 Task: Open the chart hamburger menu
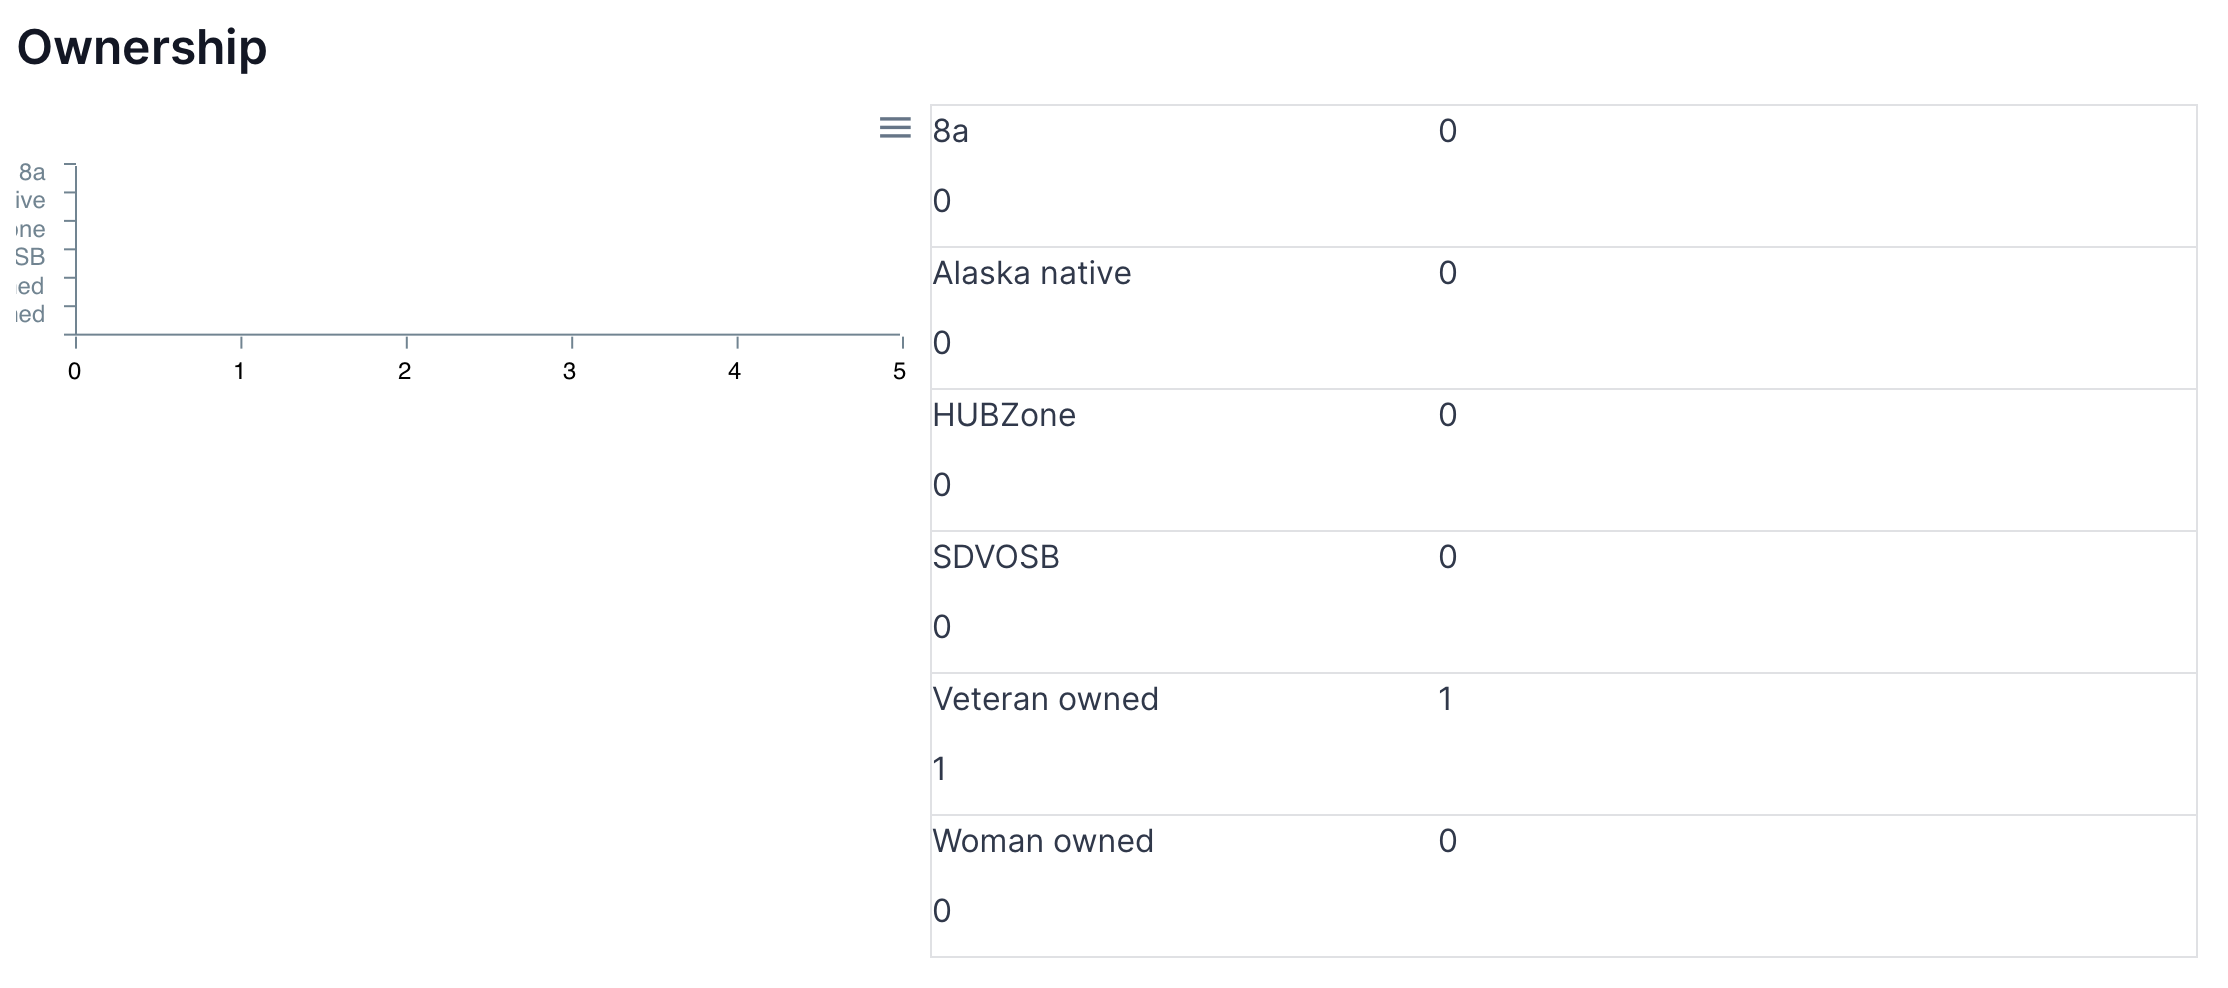point(895,128)
